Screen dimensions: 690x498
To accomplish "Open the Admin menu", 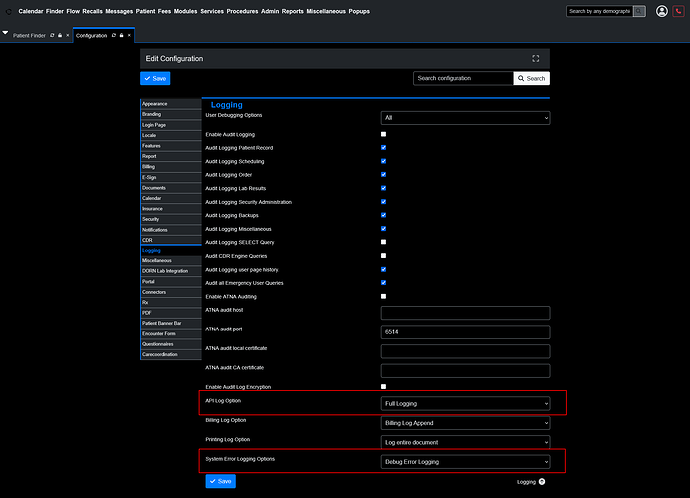I will point(270,11).
